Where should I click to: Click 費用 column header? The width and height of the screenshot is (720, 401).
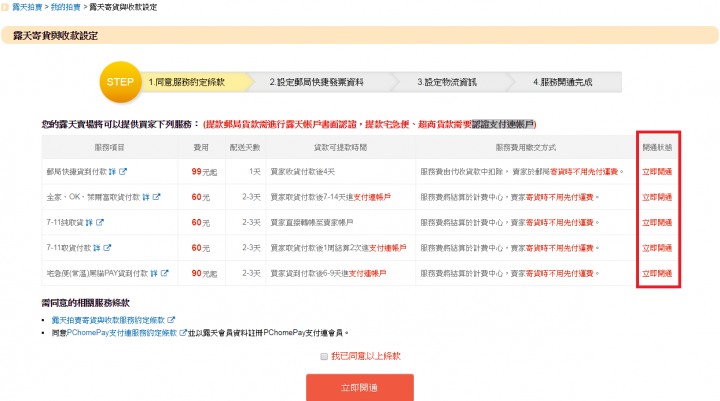(x=201, y=147)
